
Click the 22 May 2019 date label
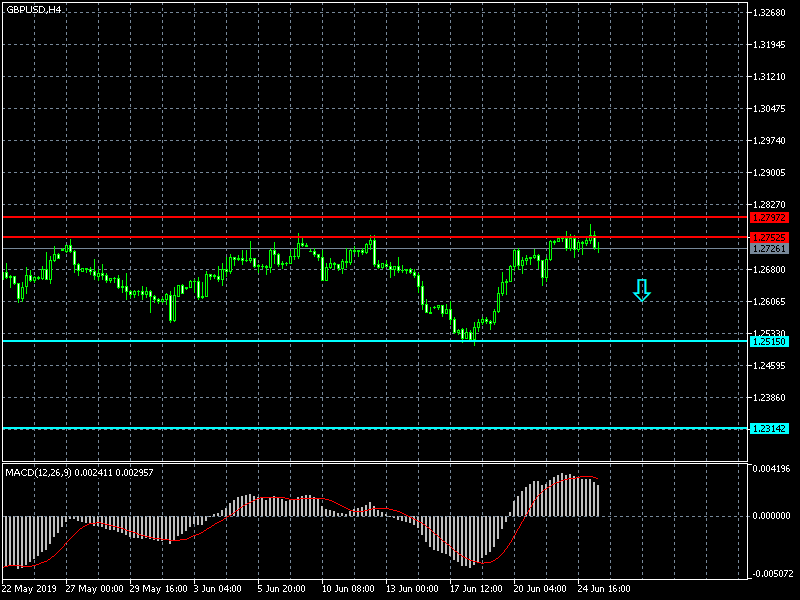[30, 588]
